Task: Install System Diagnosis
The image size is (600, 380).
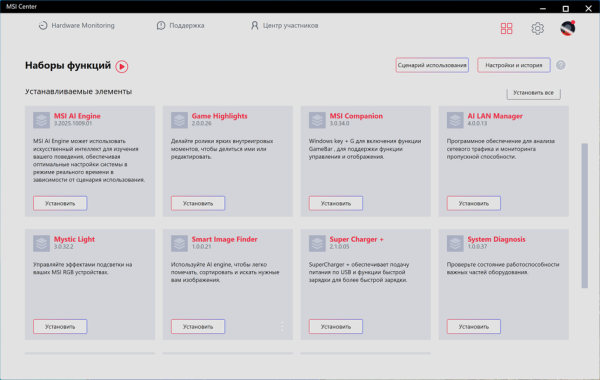Action: point(474,326)
